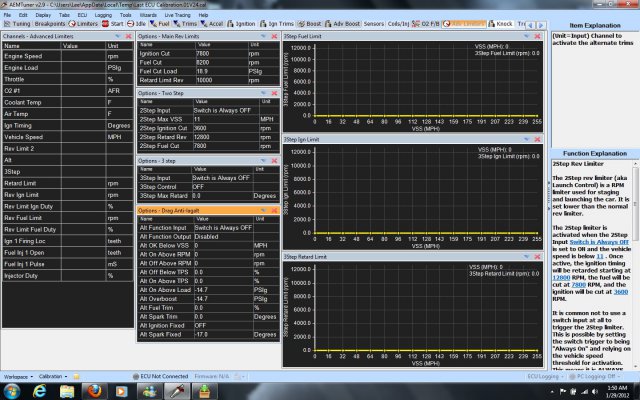Pin the Channels - Advanced Limiters panel
This screenshot has width=640, height=400.
(119, 36)
